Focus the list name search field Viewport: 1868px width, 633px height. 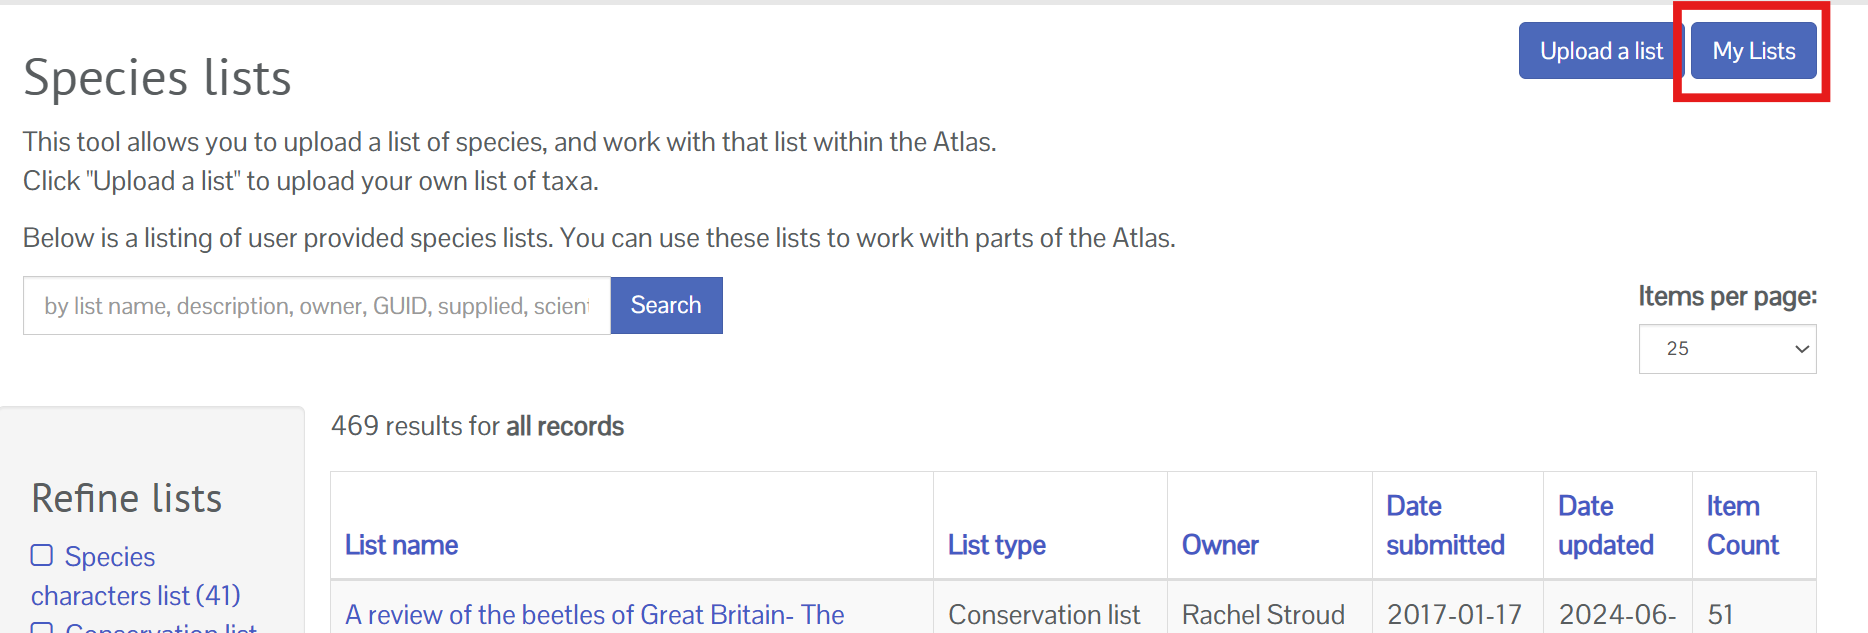pyautogui.click(x=317, y=305)
